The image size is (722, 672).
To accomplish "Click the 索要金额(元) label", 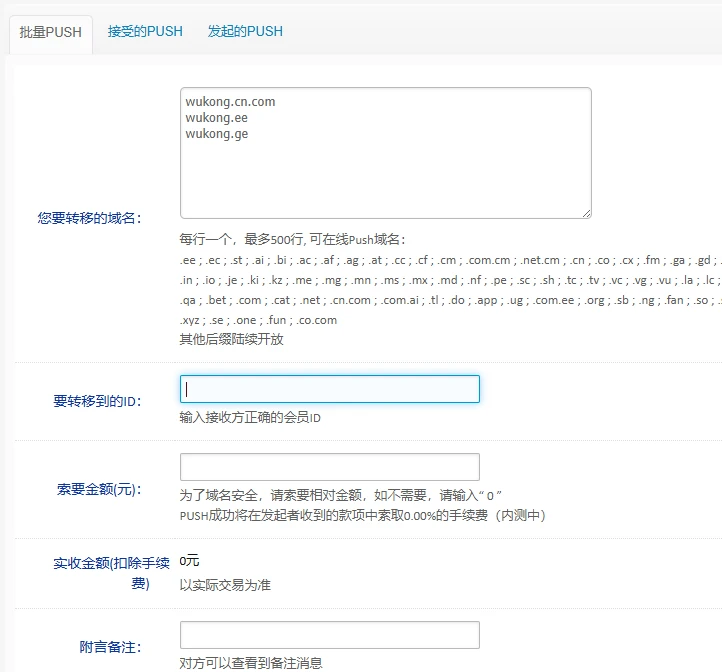I will click(x=99, y=489).
